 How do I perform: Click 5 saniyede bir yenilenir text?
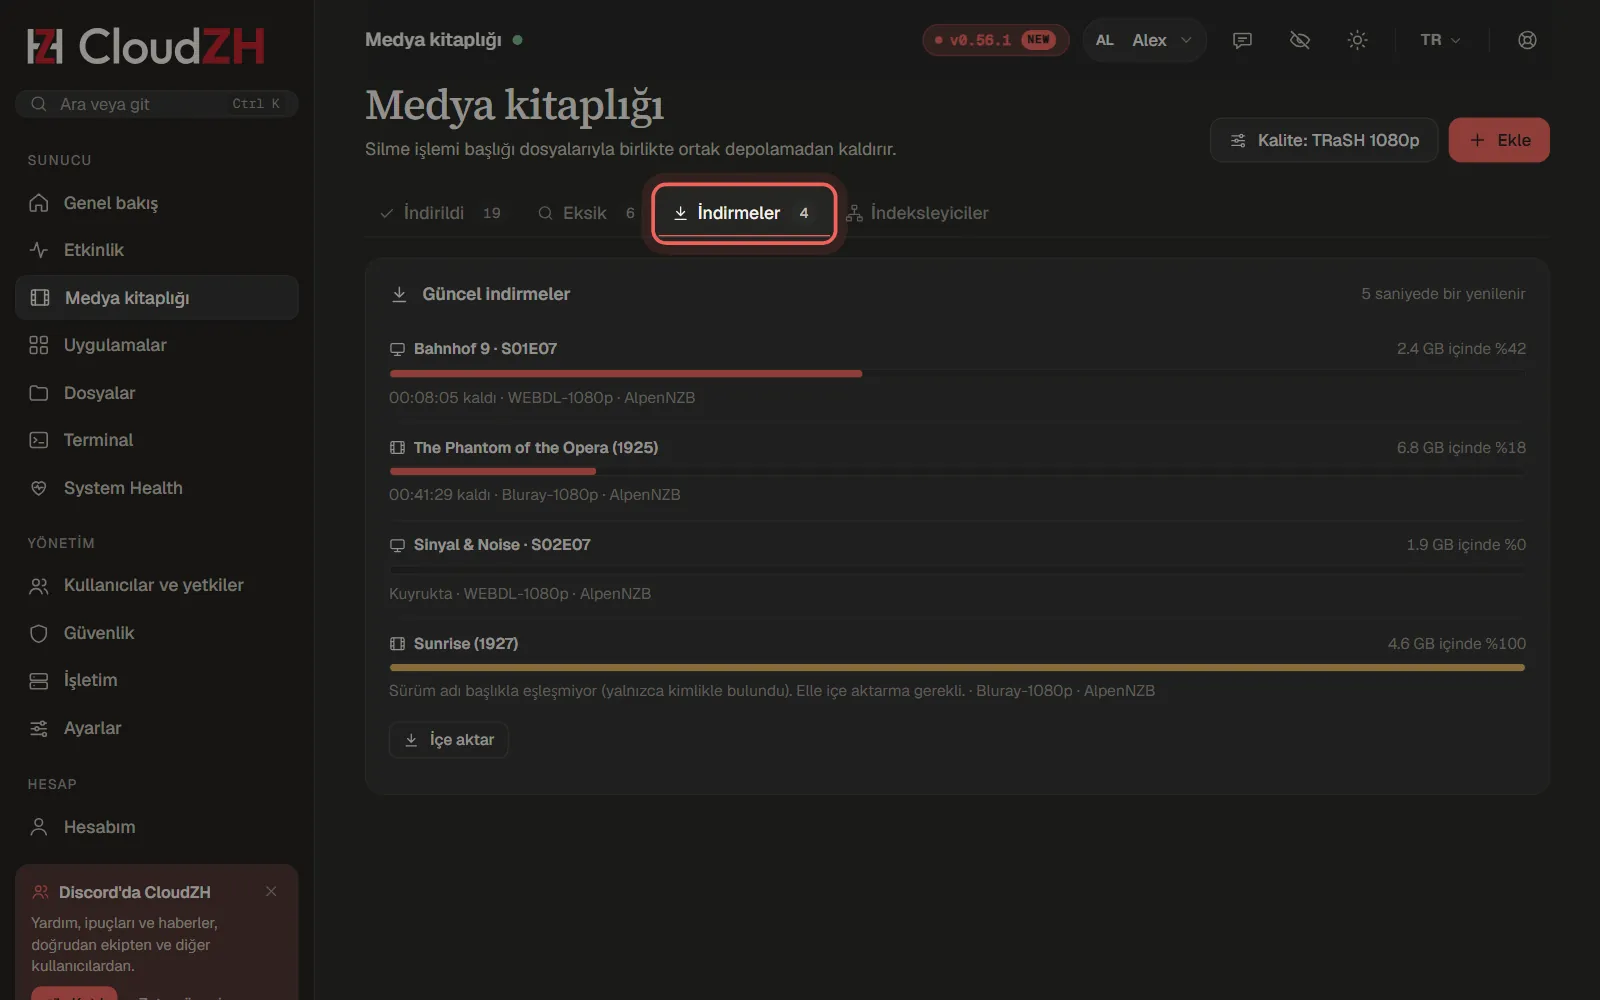tap(1443, 294)
